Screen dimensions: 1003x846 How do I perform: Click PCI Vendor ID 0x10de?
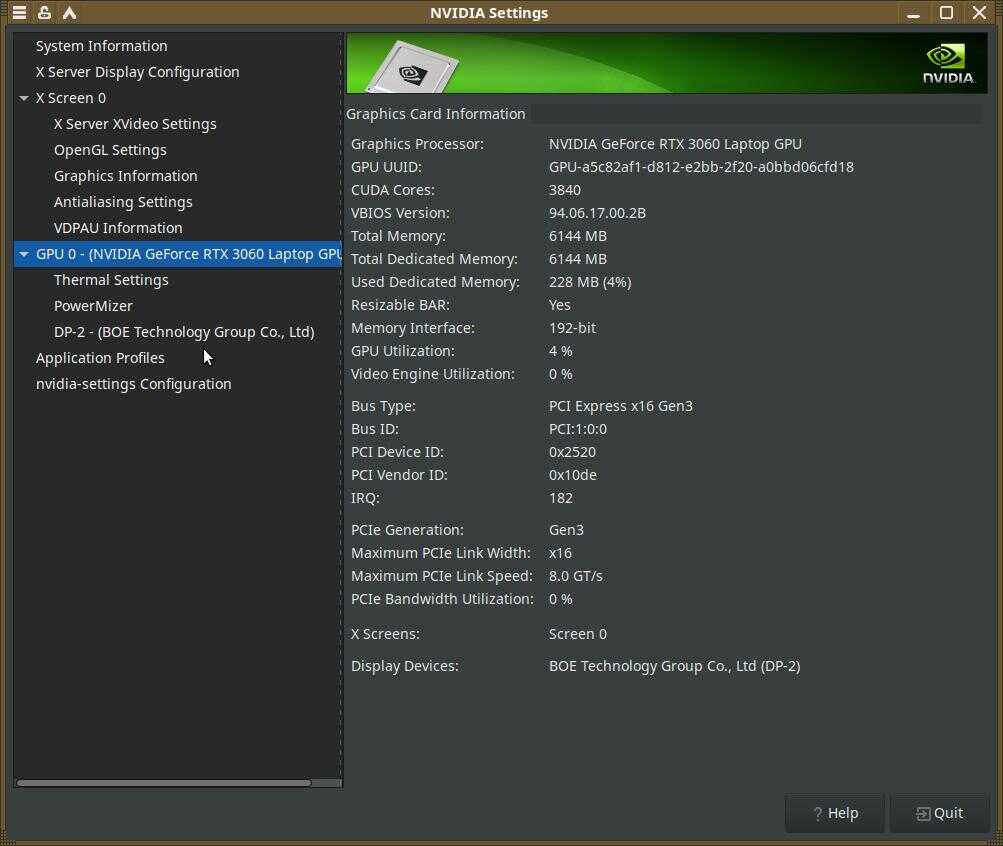(573, 476)
